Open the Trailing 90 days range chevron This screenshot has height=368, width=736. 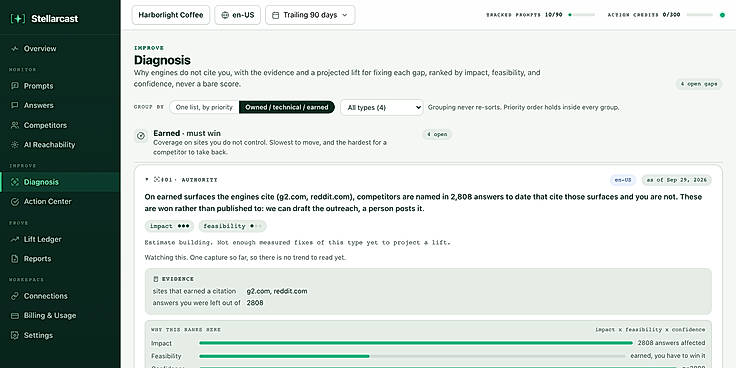click(345, 15)
